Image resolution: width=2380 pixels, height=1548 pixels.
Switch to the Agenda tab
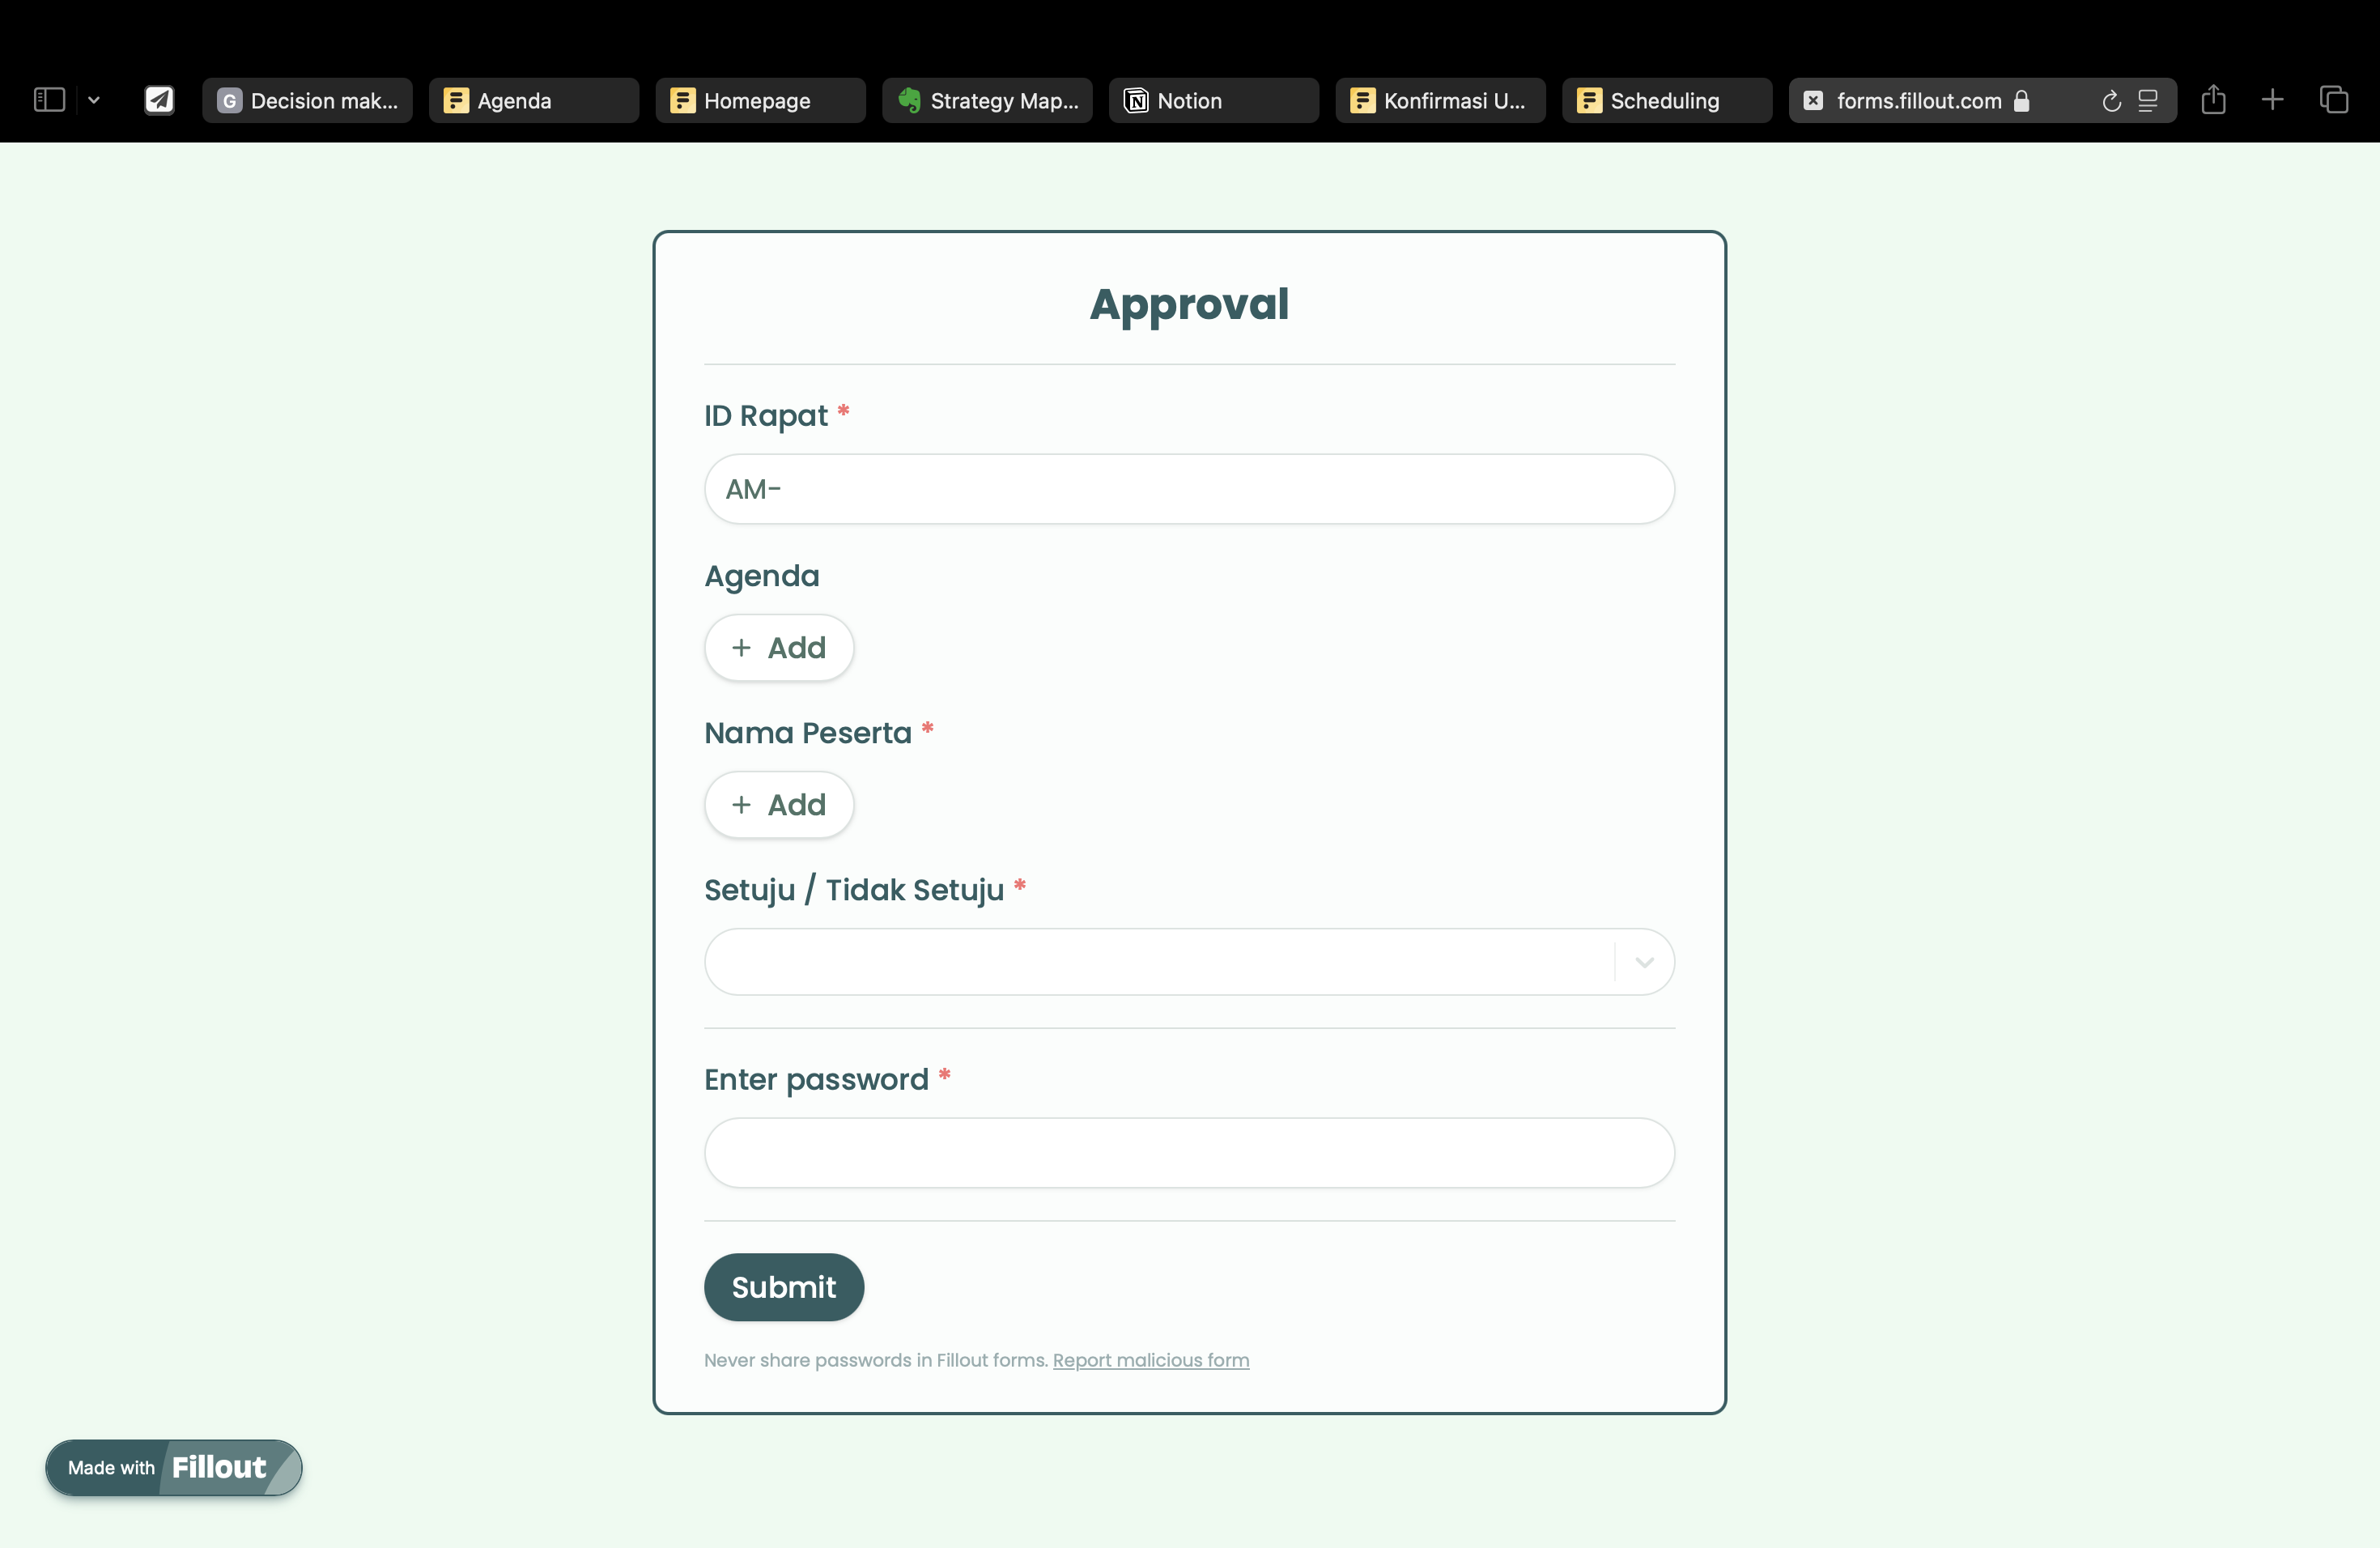[534, 100]
